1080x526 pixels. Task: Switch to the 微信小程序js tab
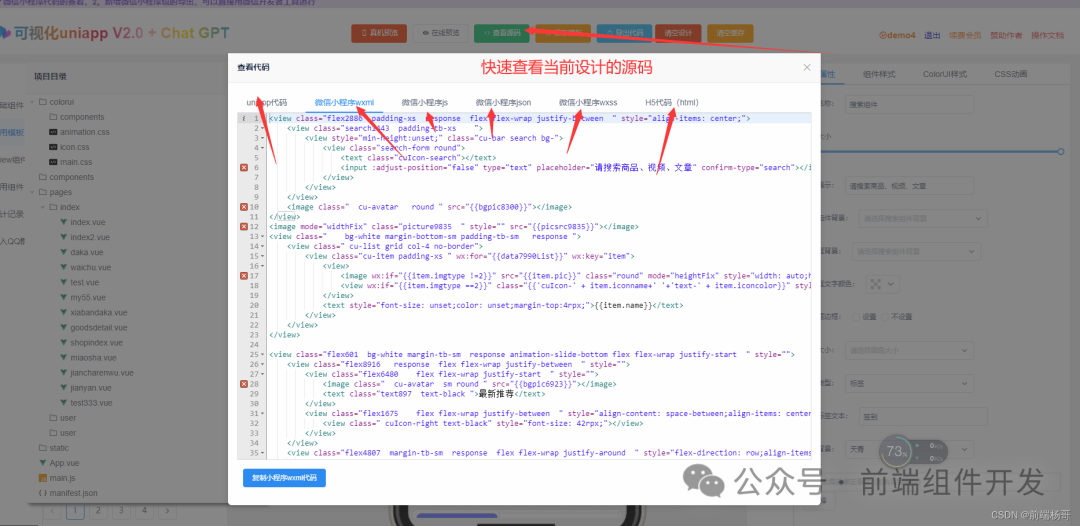[425, 103]
